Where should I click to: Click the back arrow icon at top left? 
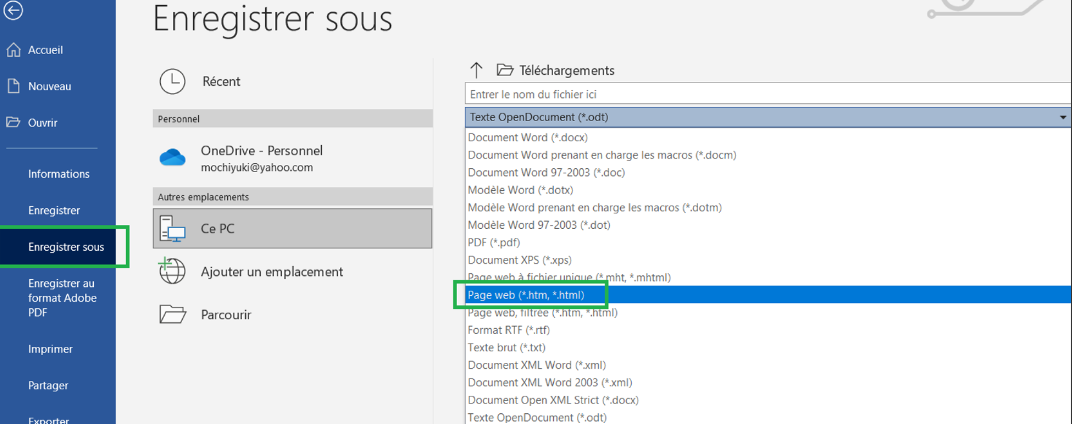[13, 12]
